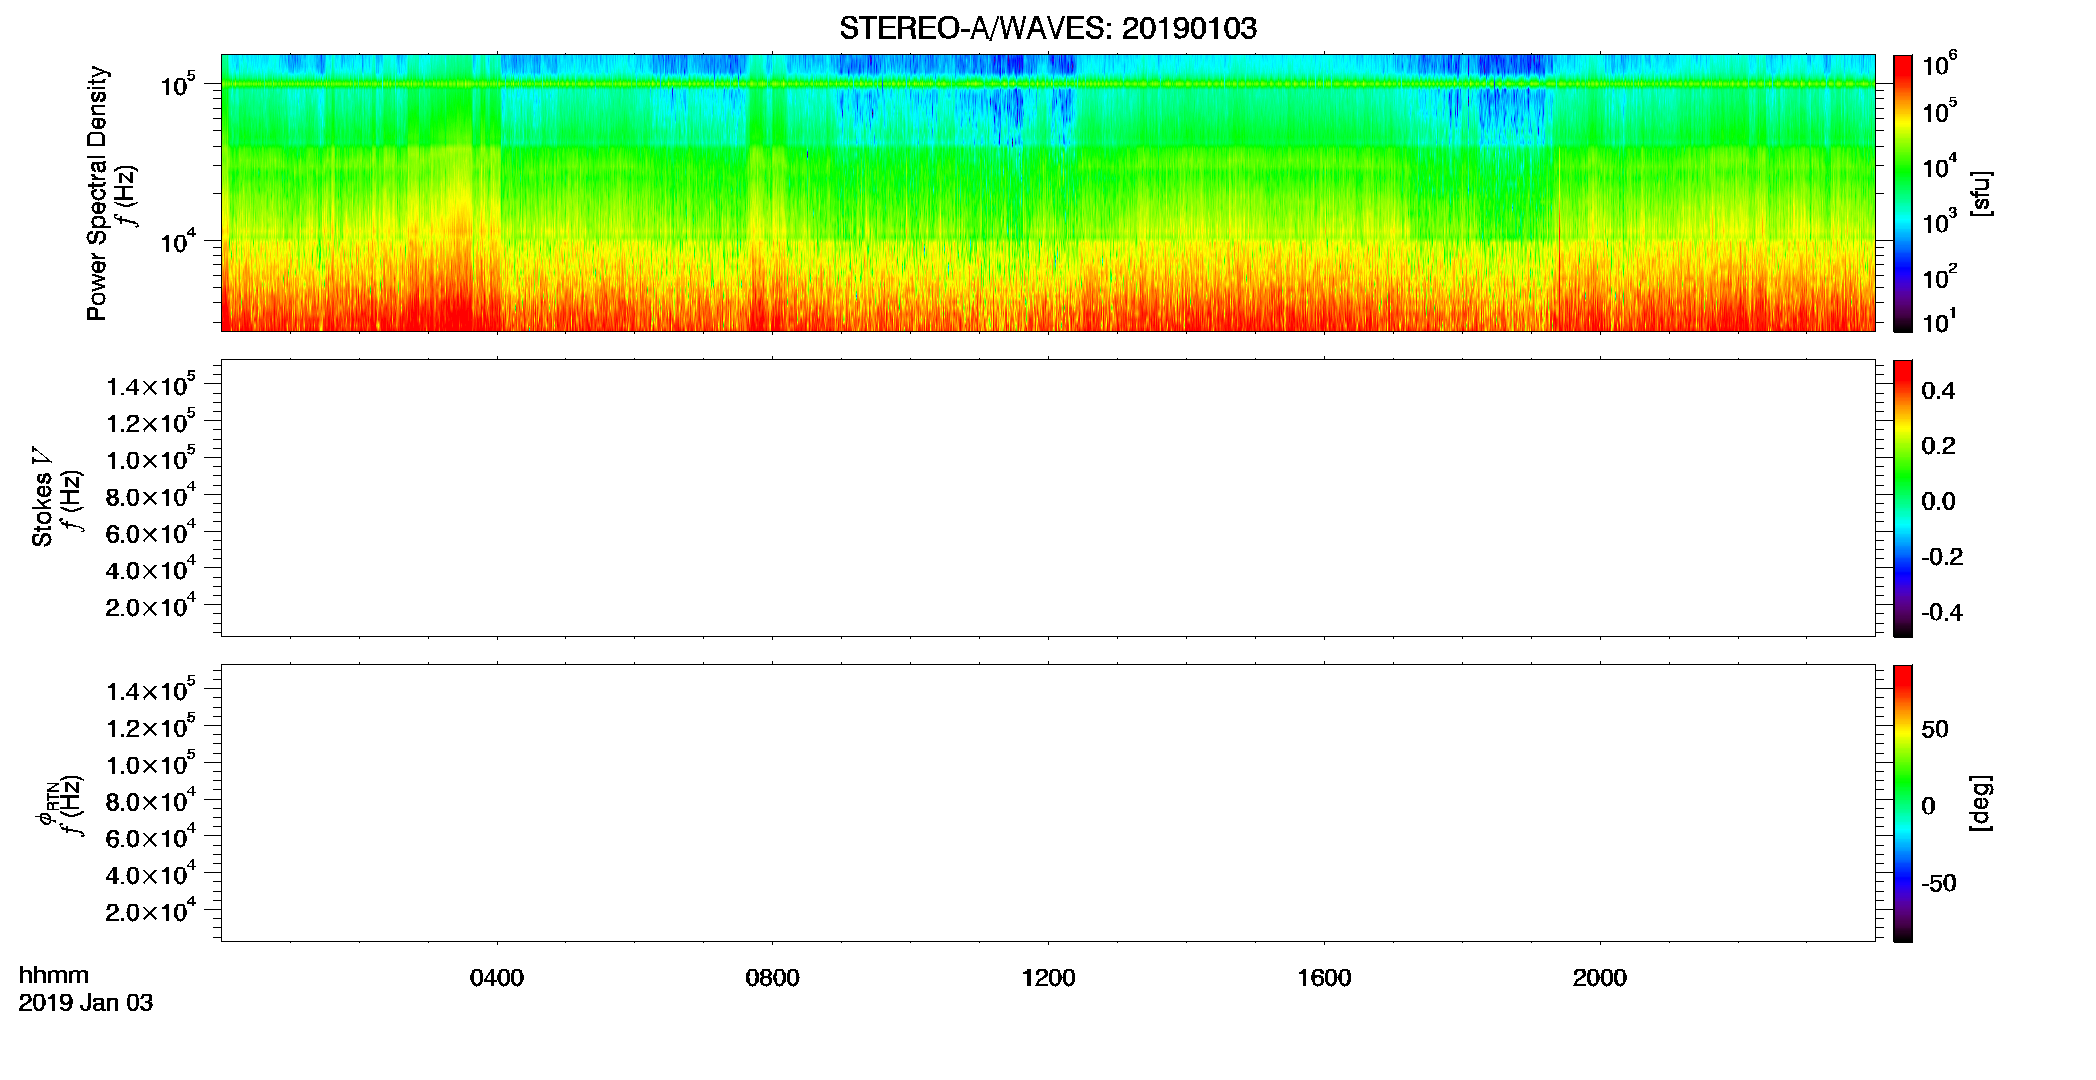The image size is (2096, 1080).
Task: Click the 0 tick on angle colorbar
Action: click(x=1928, y=806)
